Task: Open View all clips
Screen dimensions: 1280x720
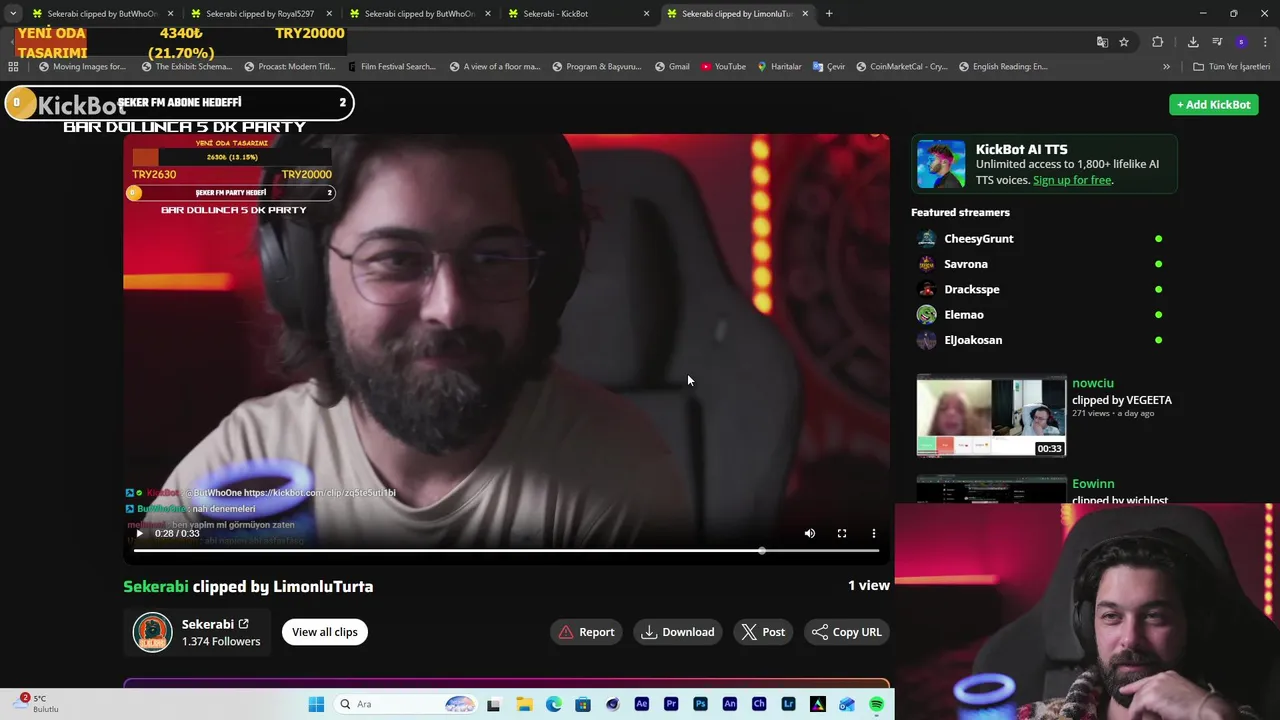Action: click(324, 632)
